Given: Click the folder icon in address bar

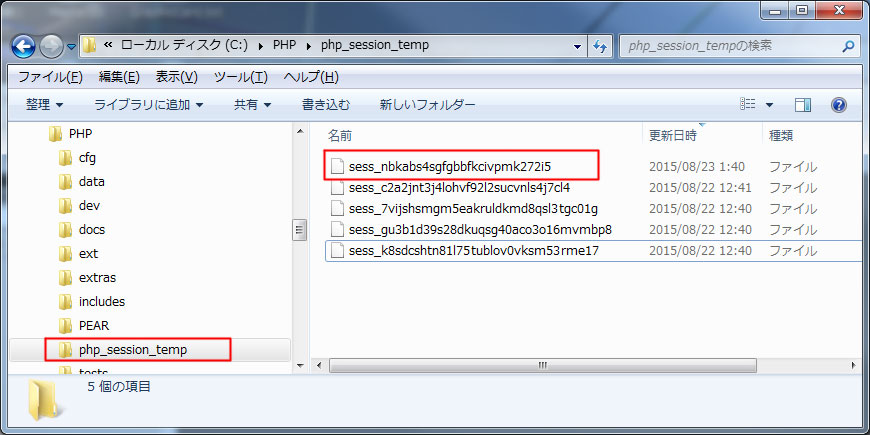Looking at the screenshot, I should tap(89, 45).
